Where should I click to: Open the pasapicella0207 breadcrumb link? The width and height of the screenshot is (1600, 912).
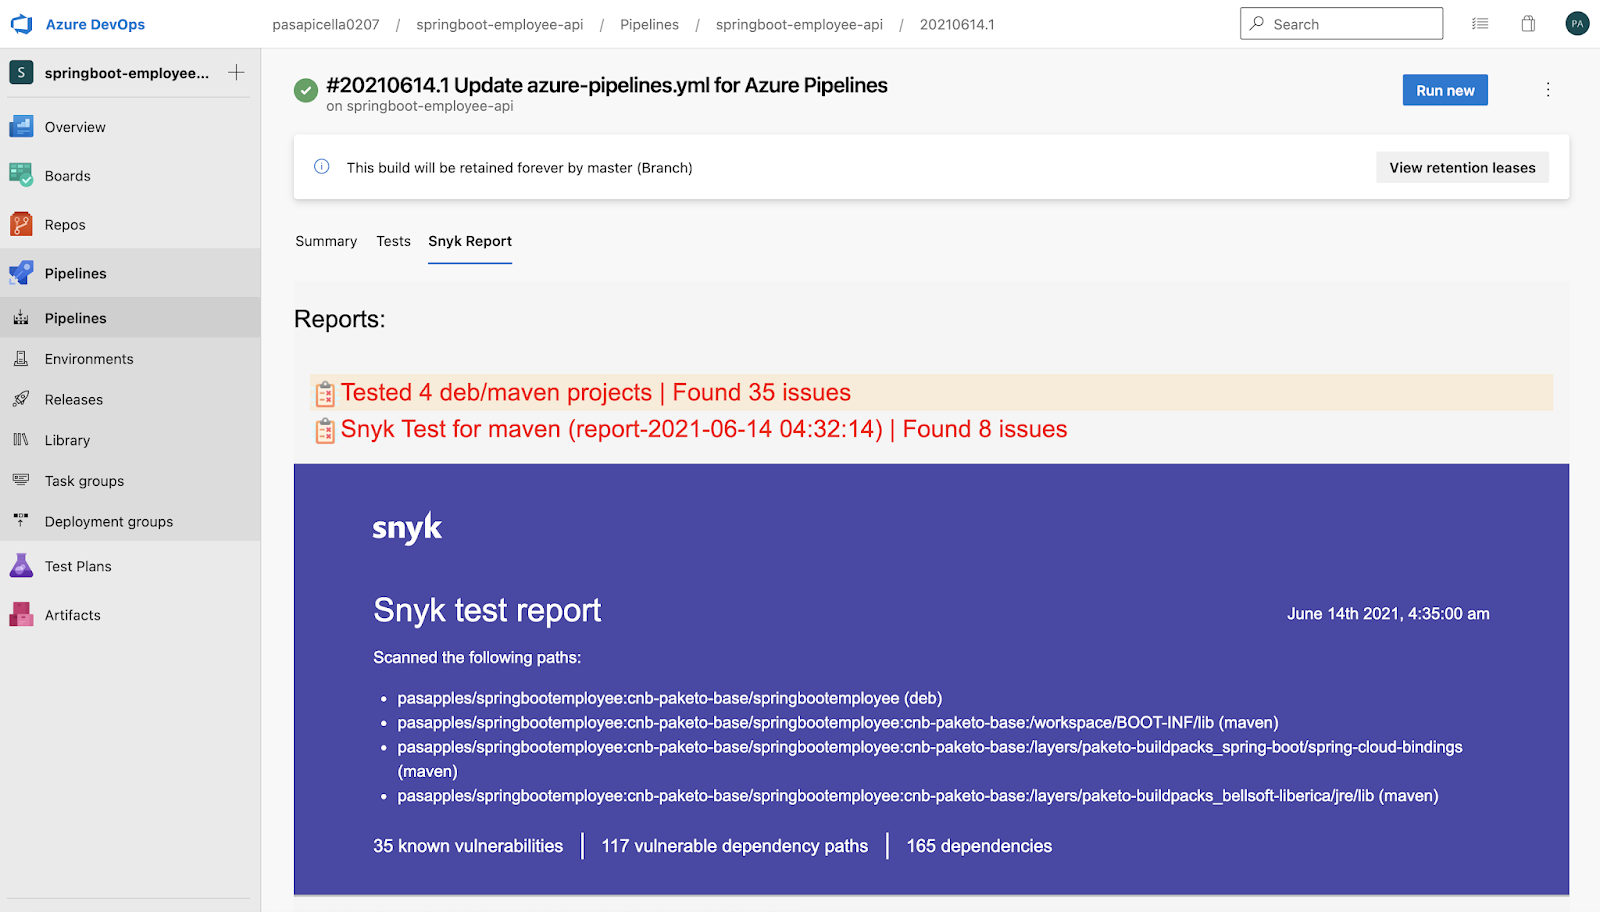(326, 24)
